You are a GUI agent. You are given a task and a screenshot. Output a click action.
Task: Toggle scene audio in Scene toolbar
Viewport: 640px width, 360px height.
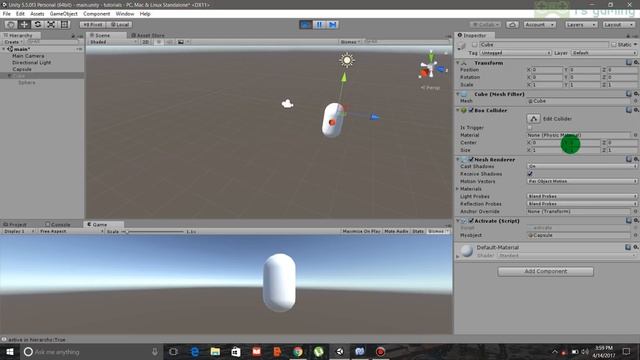coord(169,42)
